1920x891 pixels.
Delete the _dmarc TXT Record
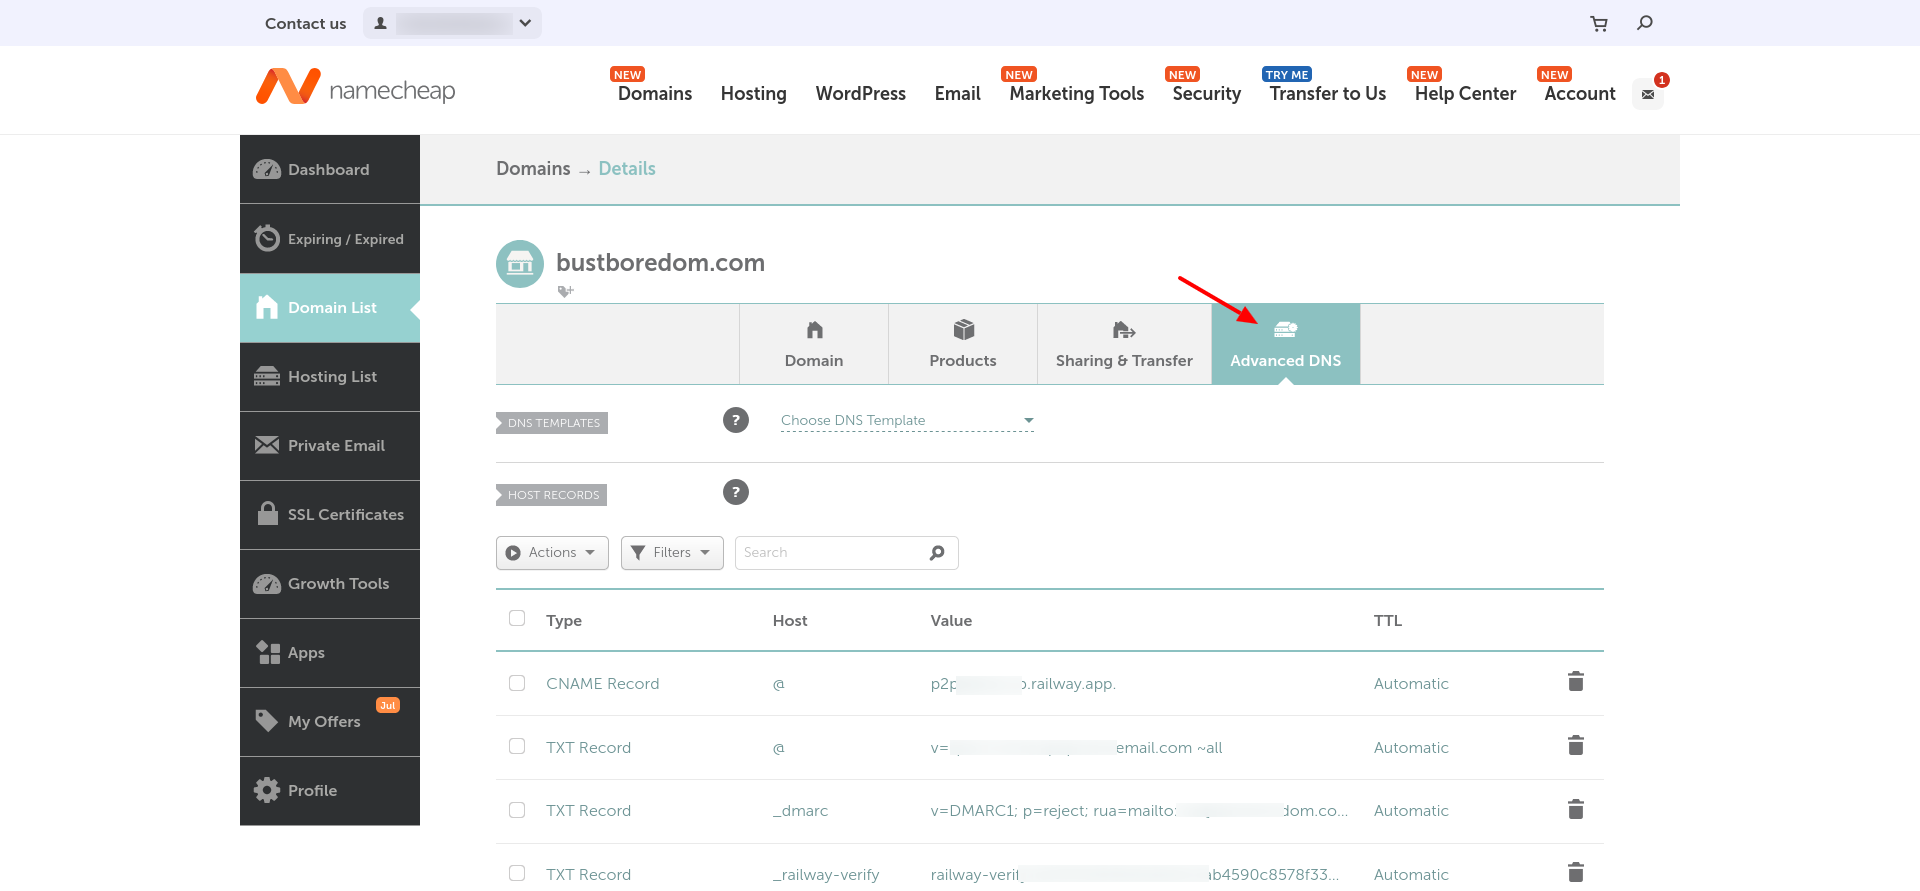click(x=1576, y=809)
